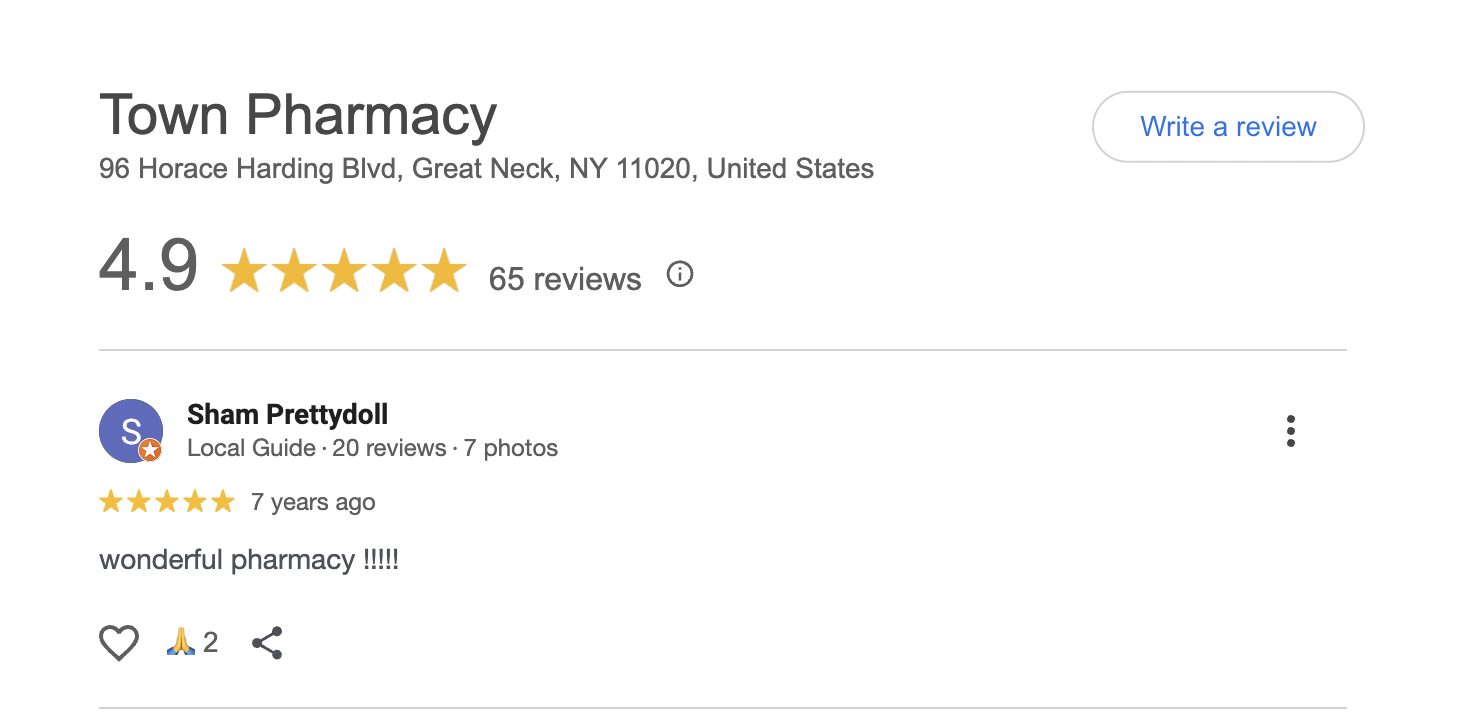Click the "7 years ago" timestamp

click(x=313, y=501)
